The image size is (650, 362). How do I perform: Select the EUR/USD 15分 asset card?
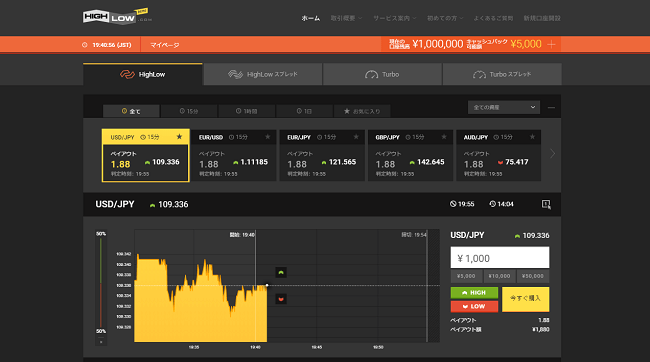[x=234, y=155]
